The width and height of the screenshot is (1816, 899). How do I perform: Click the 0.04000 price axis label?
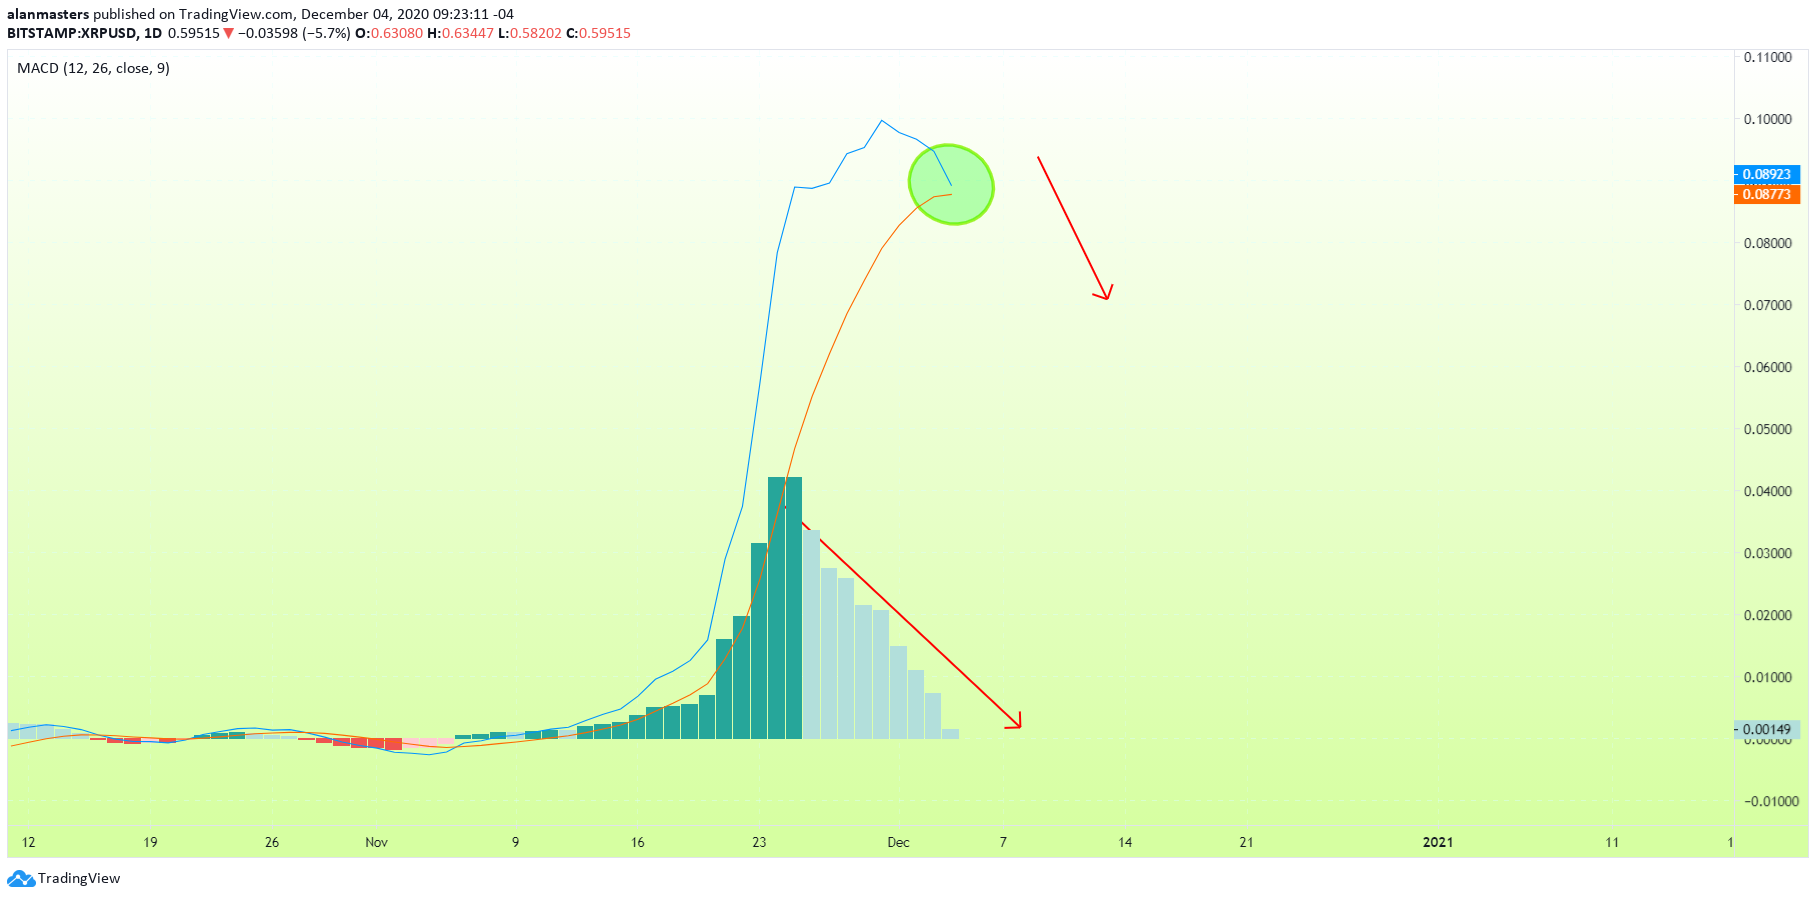1768,491
